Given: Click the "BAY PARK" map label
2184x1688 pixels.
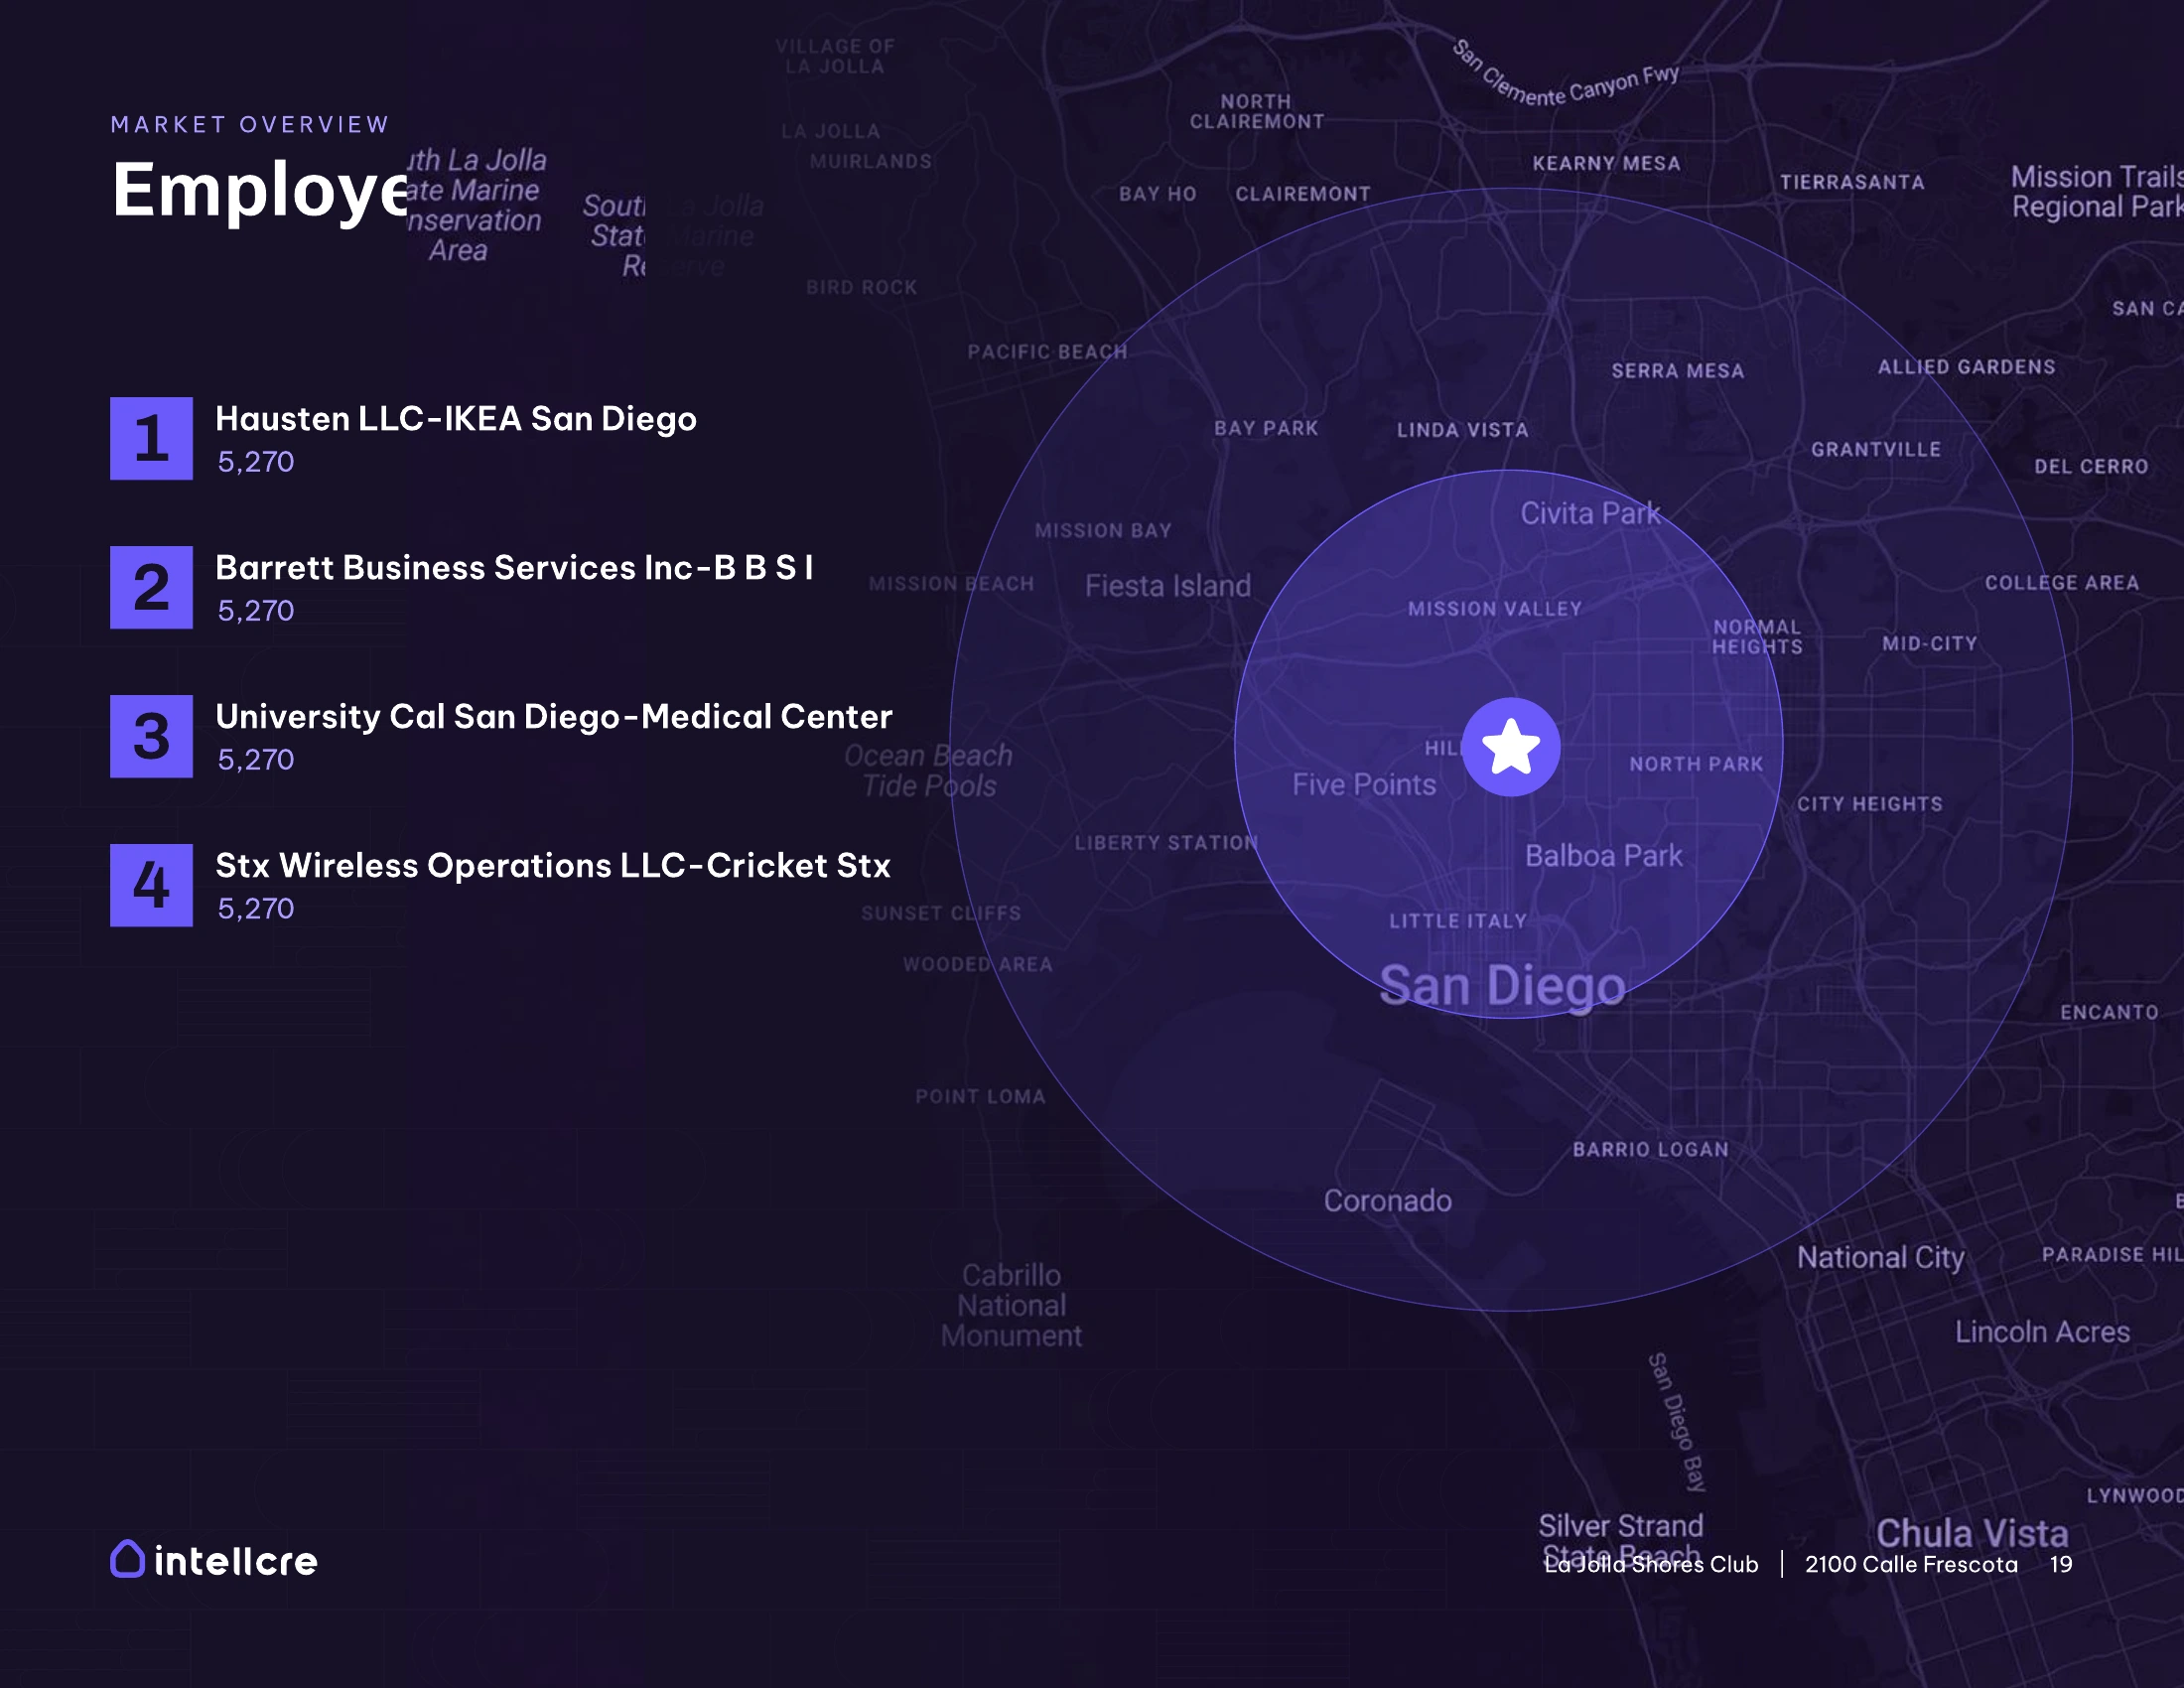Looking at the screenshot, I should click(1266, 428).
